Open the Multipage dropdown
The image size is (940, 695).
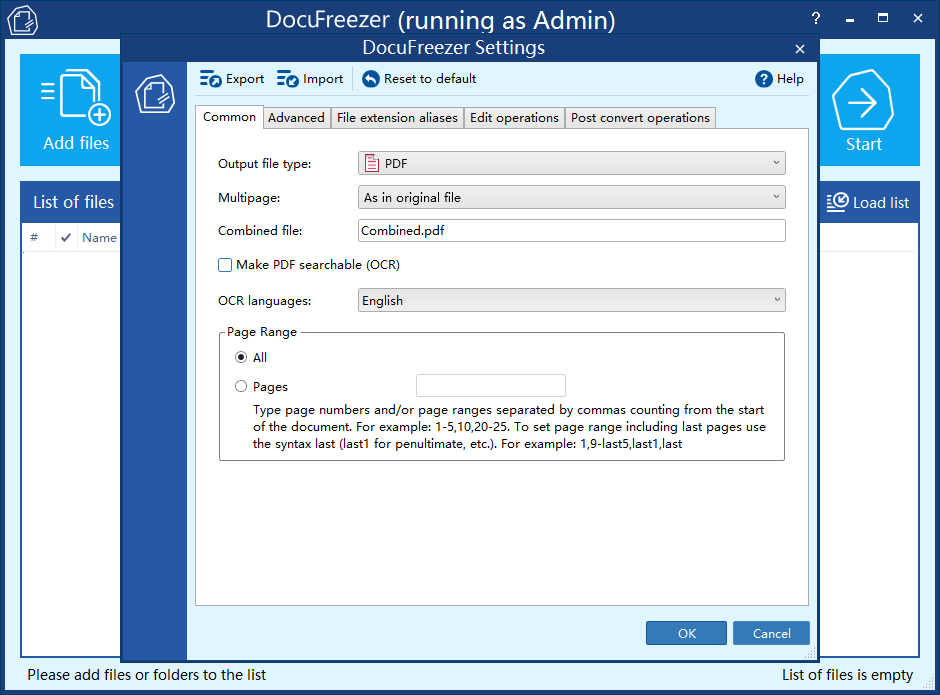tap(571, 197)
